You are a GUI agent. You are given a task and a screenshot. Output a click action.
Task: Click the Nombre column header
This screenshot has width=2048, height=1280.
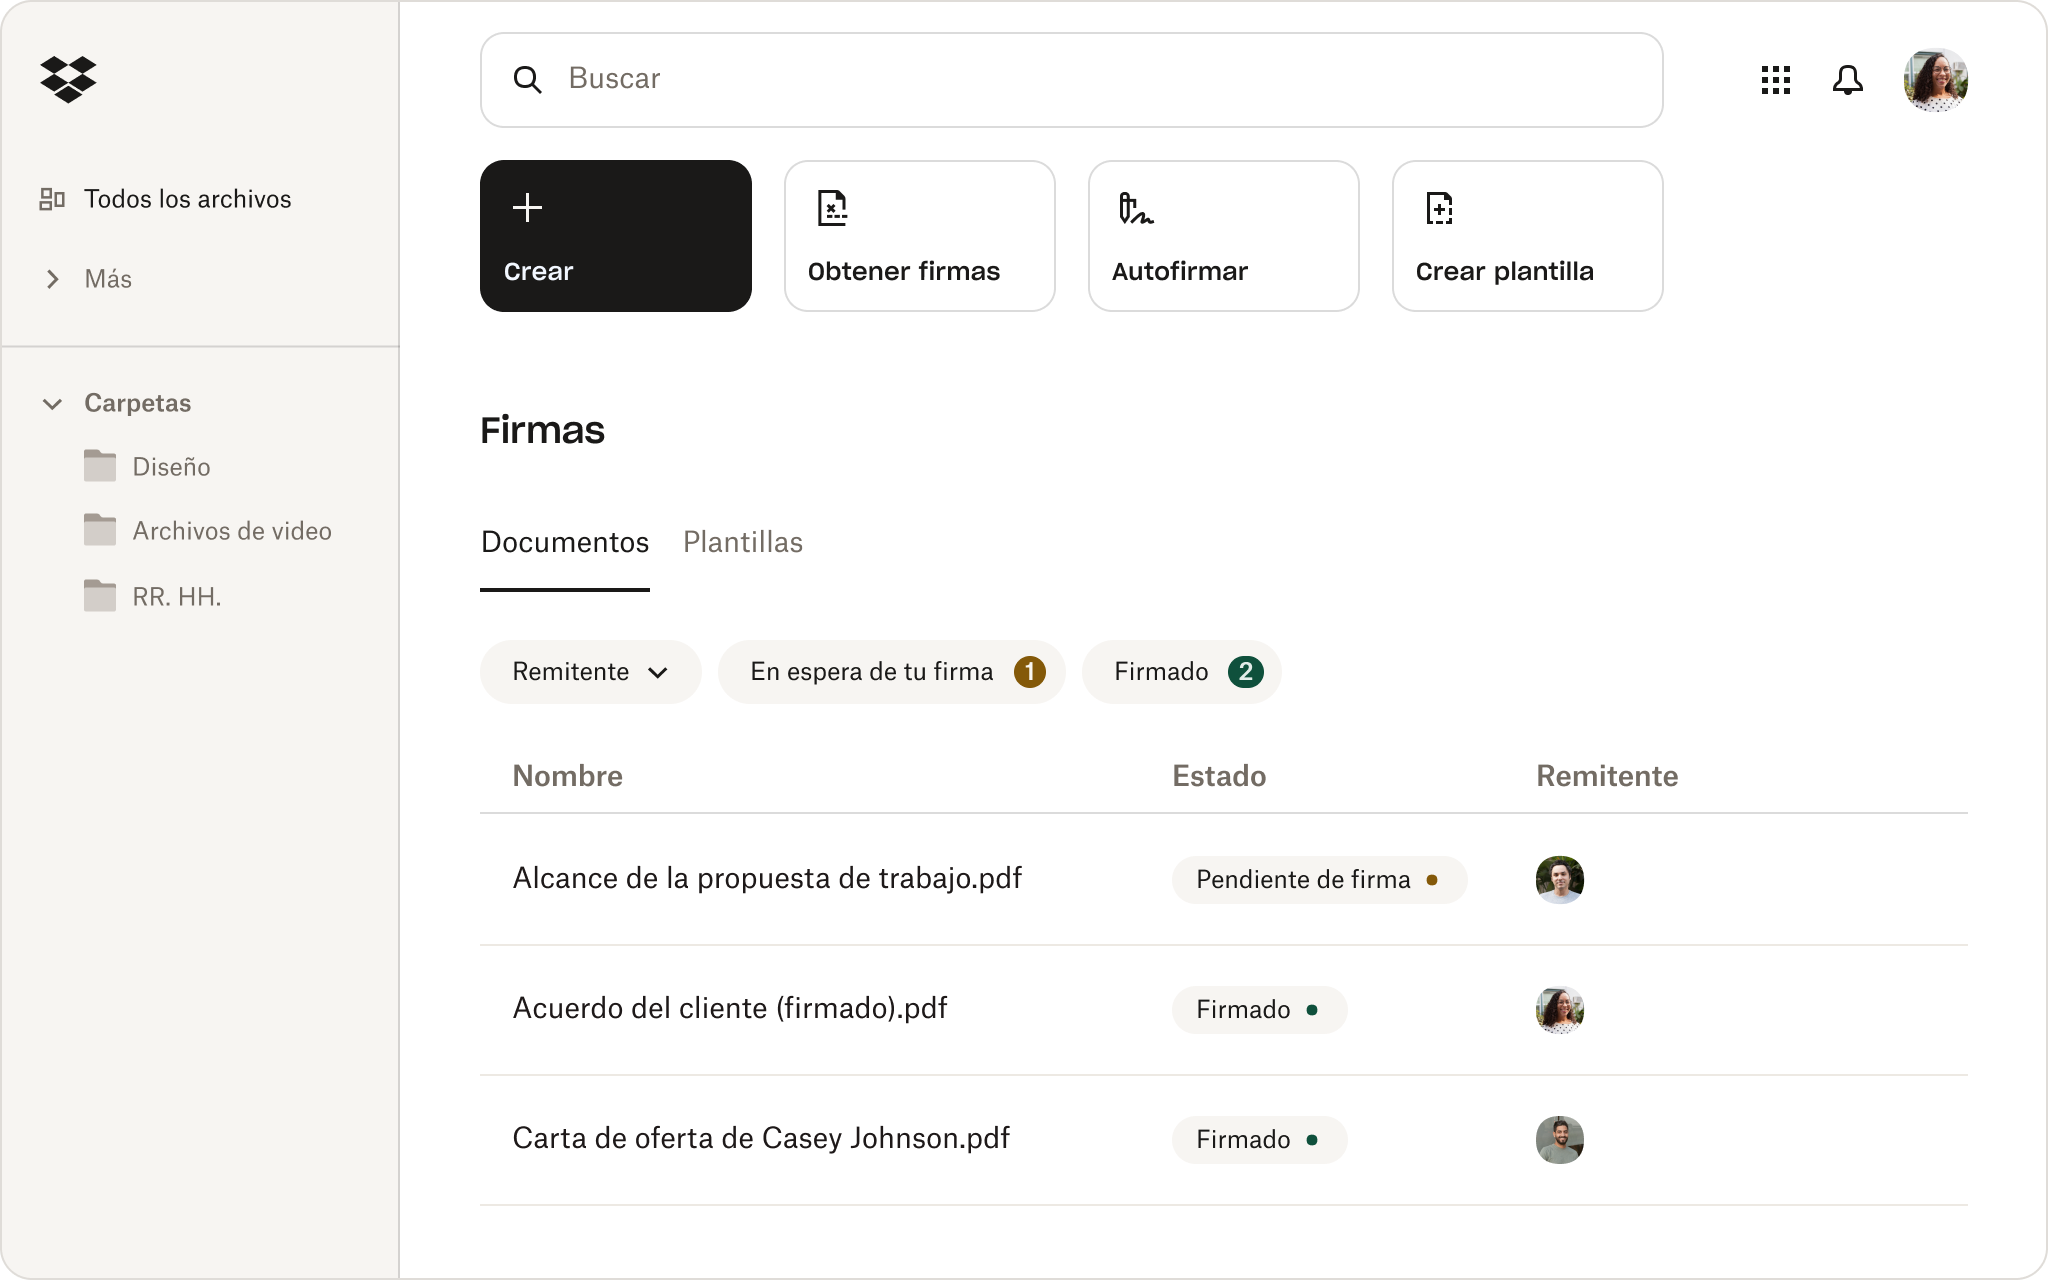pos(567,776)
